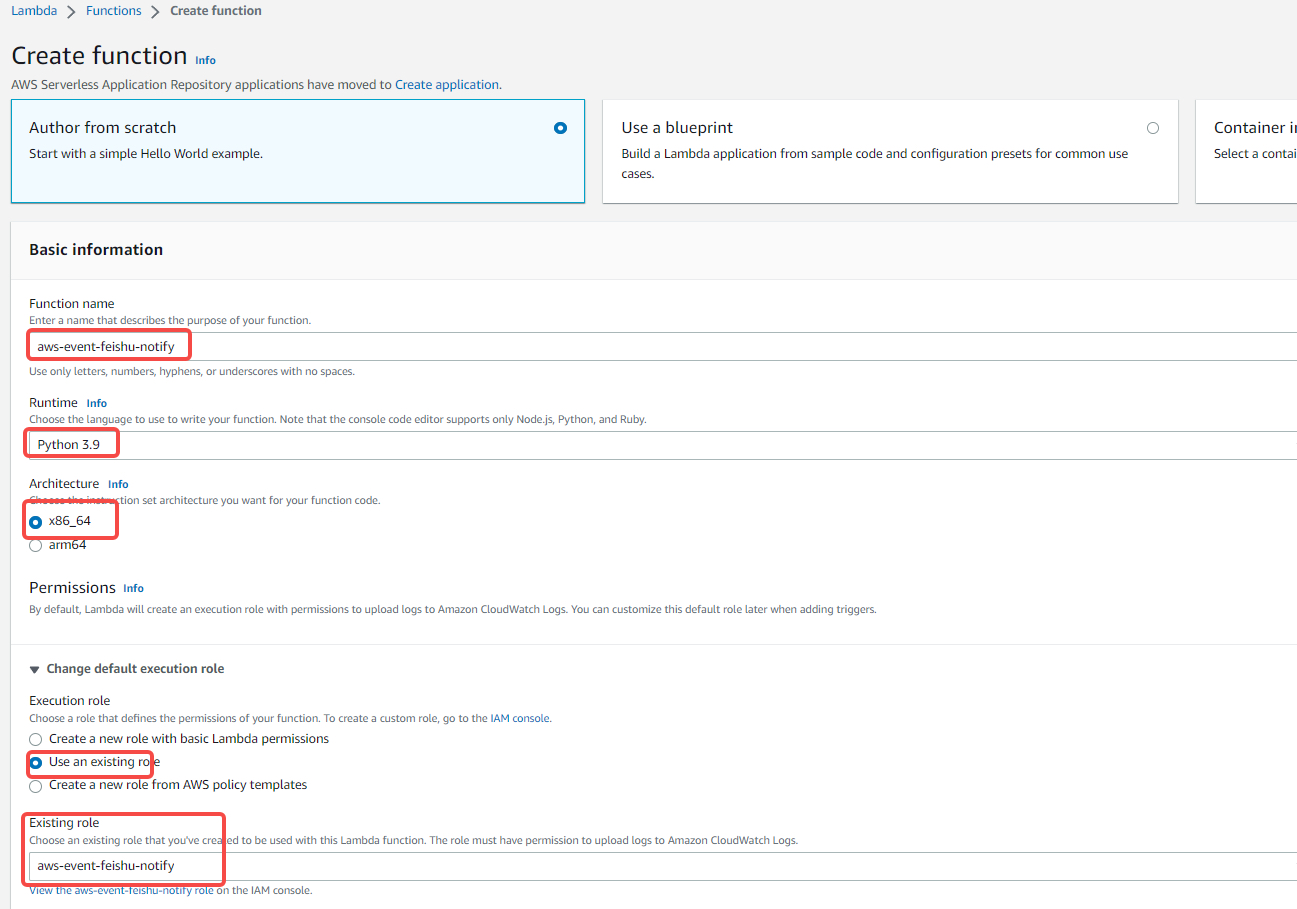Select the arm64 architecture radio button

click(36, 546)
